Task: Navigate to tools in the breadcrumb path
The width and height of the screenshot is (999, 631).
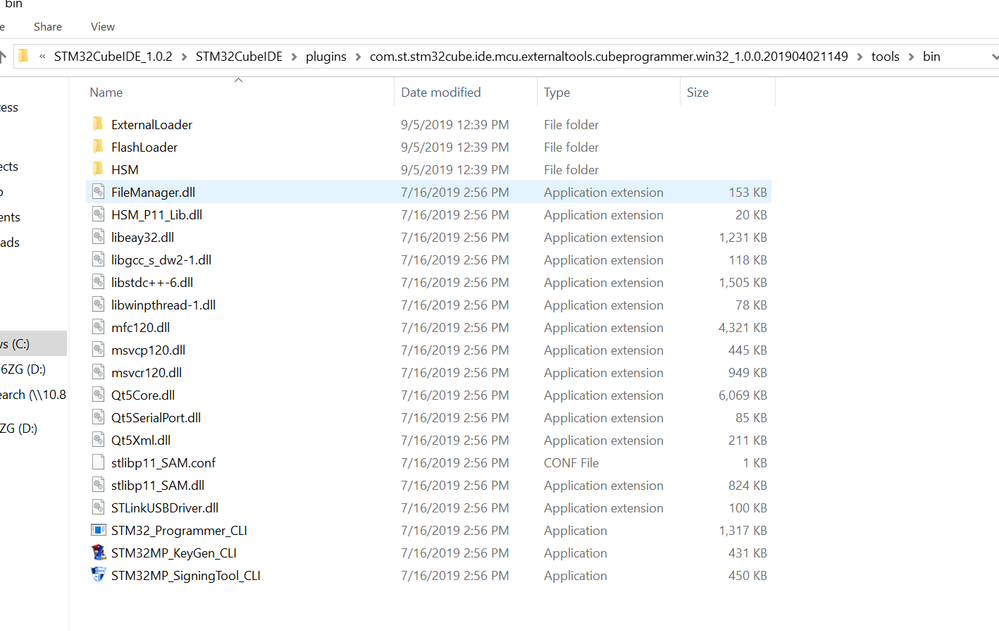Action: click(886, 56)
